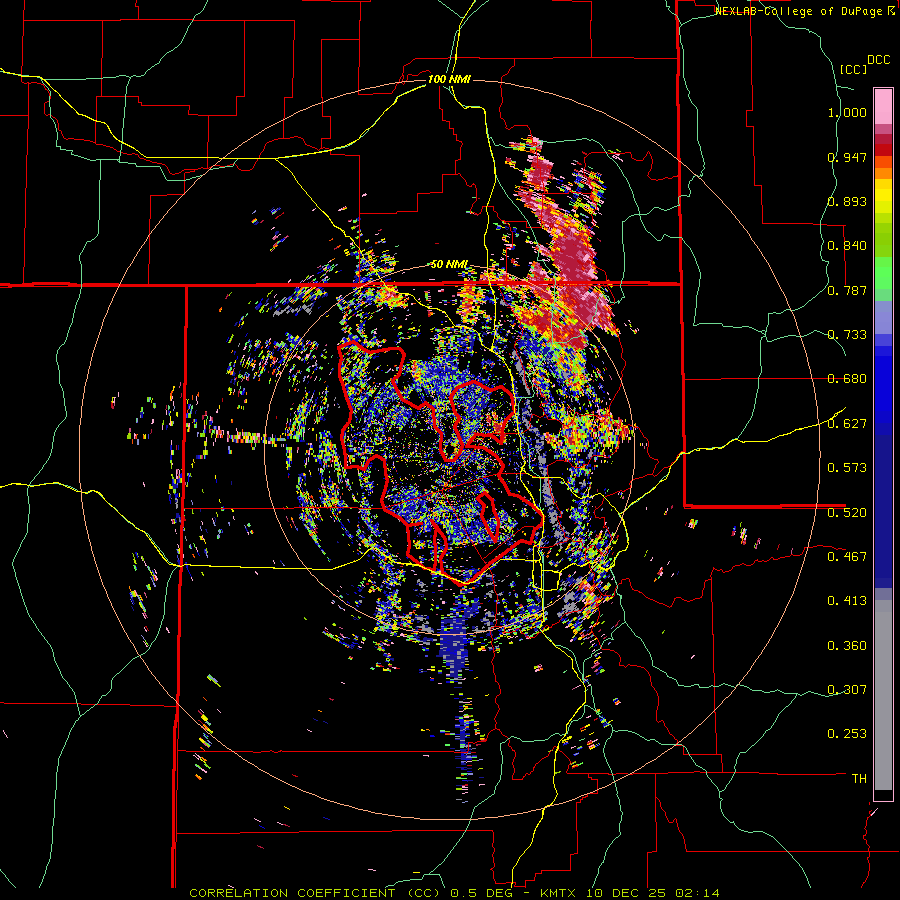Click the 0.467 legend value

pyautogui.click(x=847, y=557)
